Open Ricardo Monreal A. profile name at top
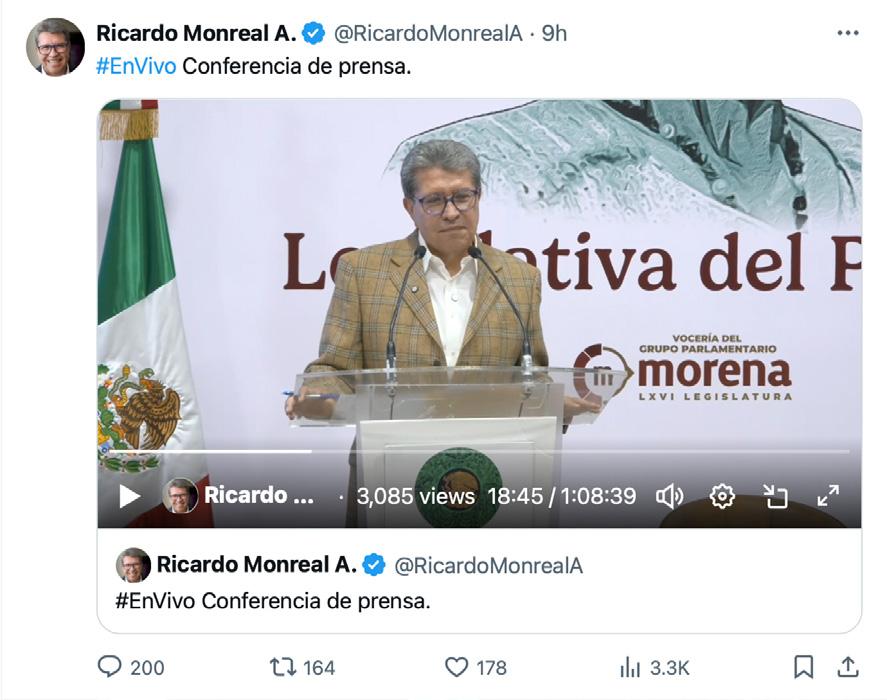Screen dimensions: 887x700 (x=196, y=33)
